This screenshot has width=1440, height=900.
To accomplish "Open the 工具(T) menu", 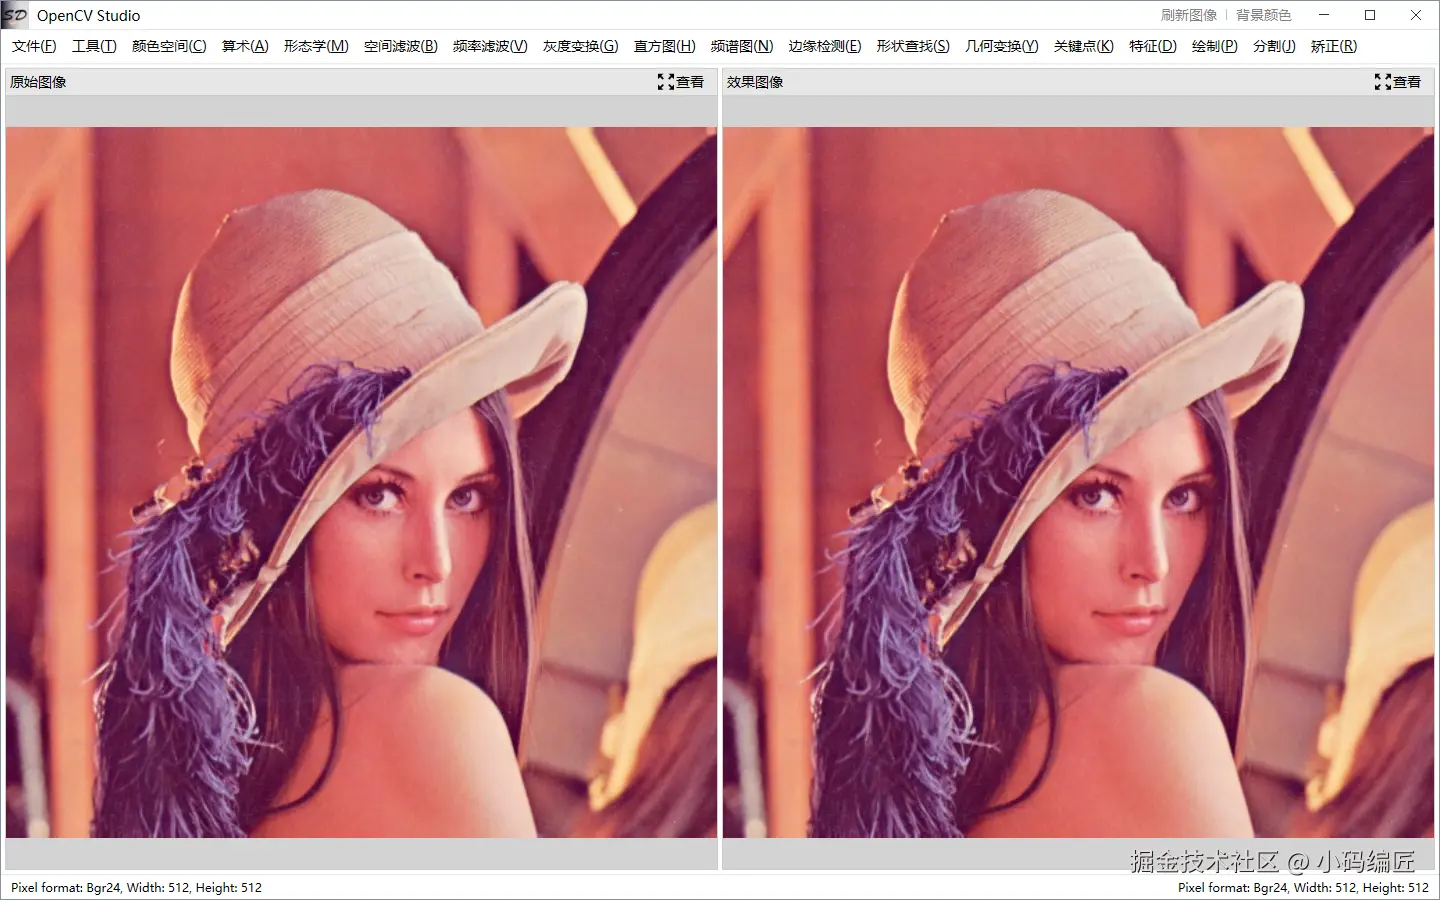I will 94,46.
